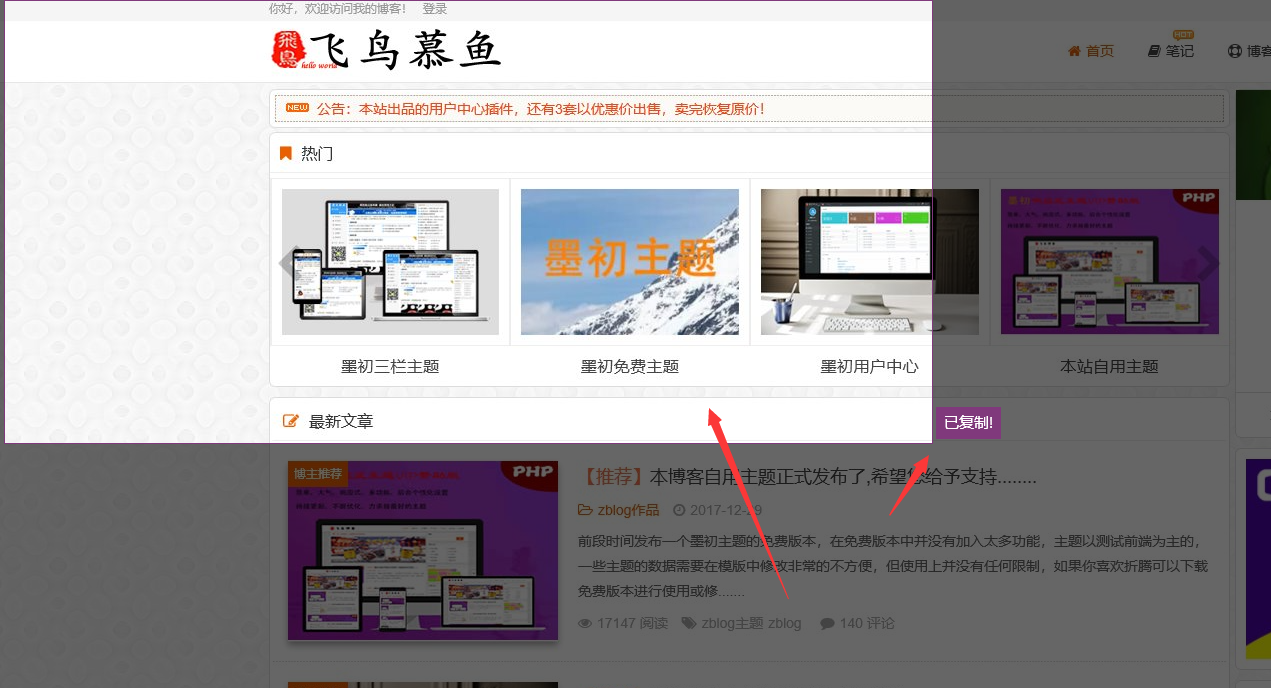1271x688 pixels.
Task: Click the lifebuoy icon next to 博客 nav item
Action: coord(1235,50)
